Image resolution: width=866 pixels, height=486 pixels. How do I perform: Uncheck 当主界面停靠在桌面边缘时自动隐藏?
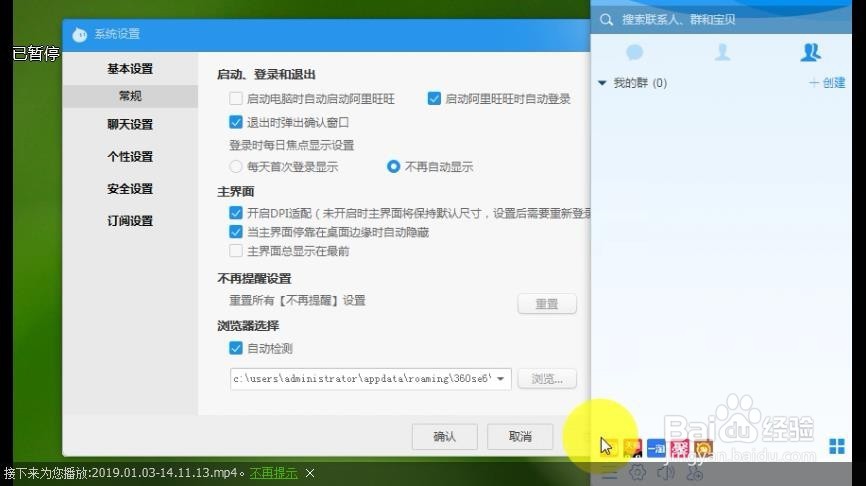pos(236,231)
